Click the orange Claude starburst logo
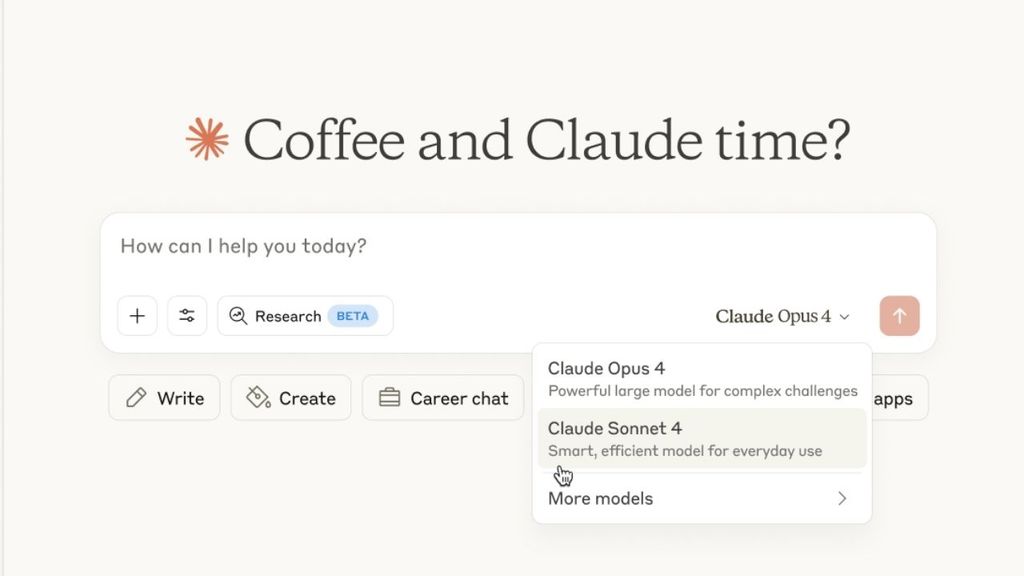 pos(208,139)
